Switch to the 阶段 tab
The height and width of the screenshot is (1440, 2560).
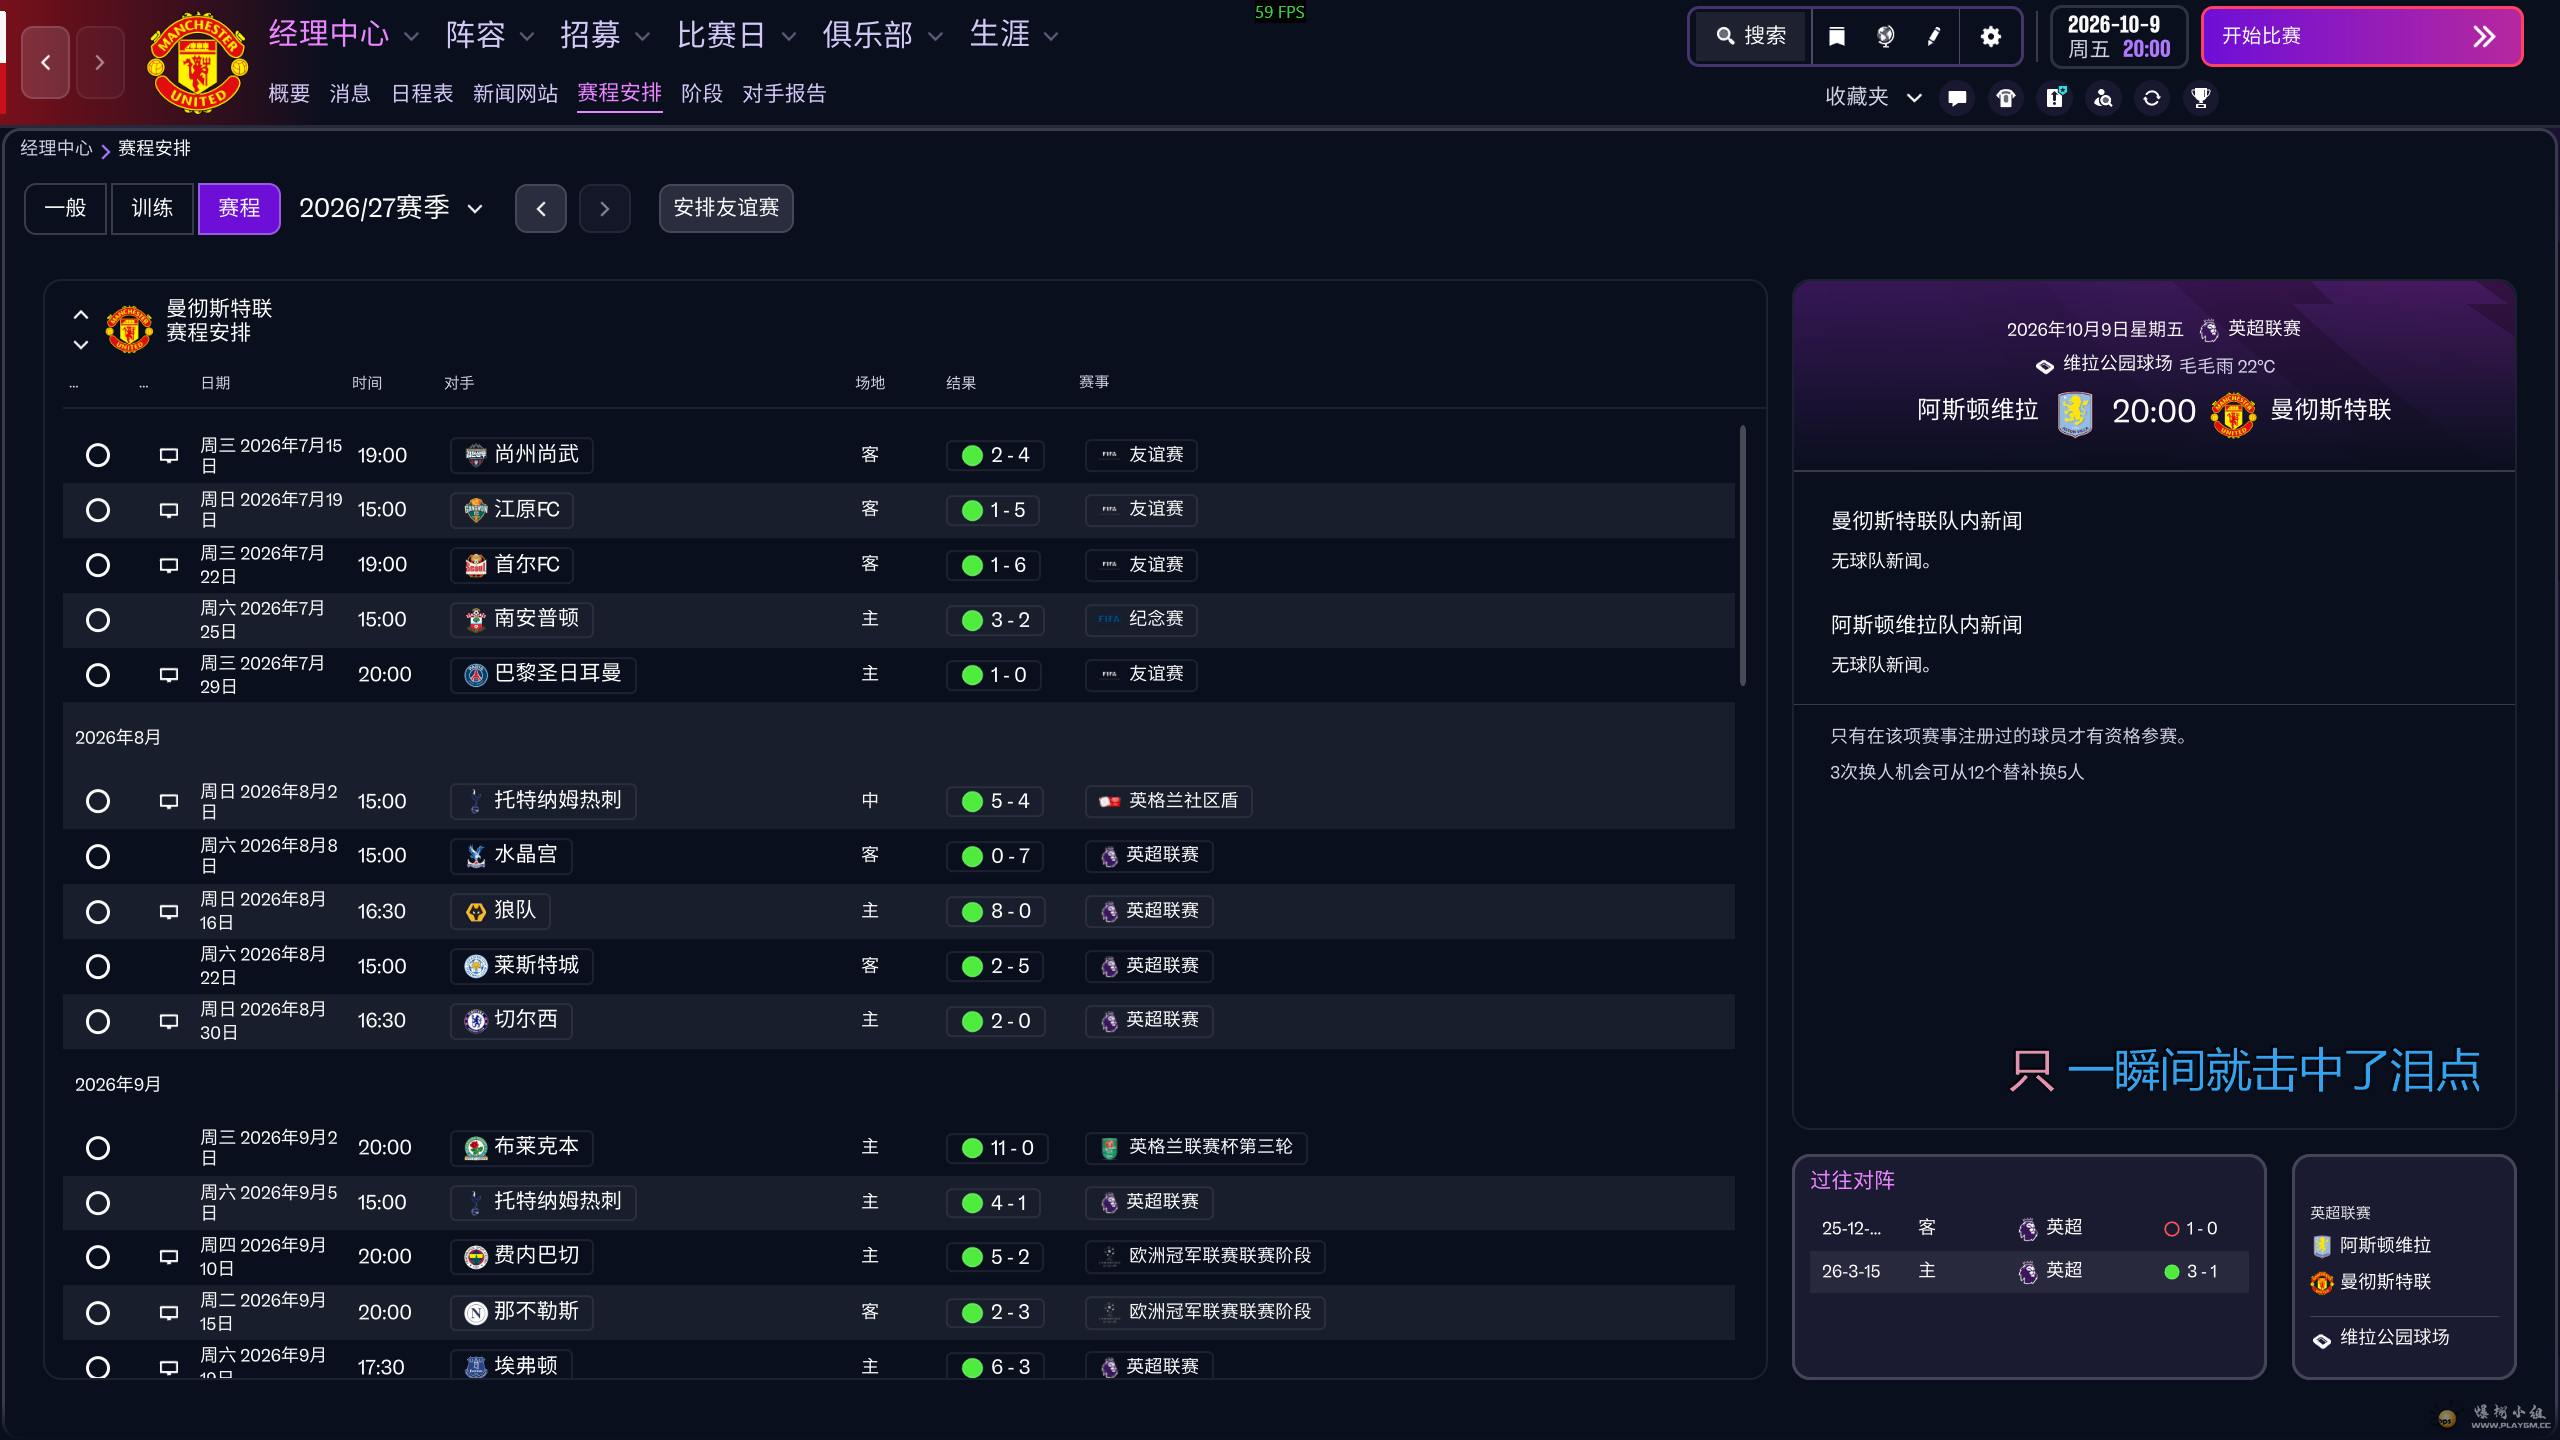coord(702,94)
